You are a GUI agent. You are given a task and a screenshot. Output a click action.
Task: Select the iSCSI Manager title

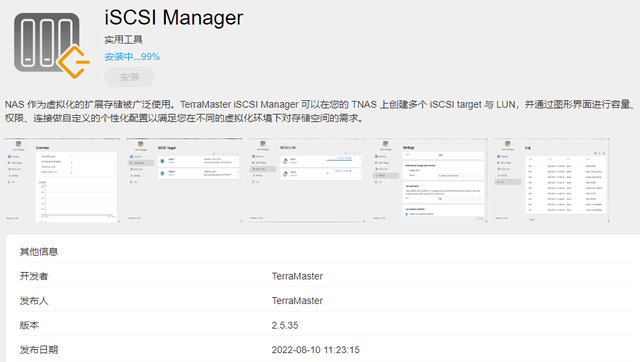(x=173, y=18)
